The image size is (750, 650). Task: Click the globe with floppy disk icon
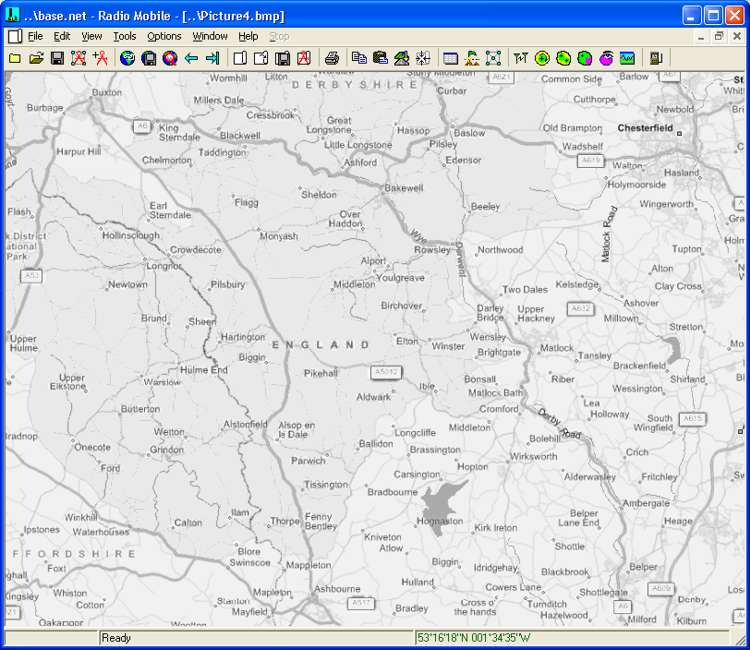pos(149,58)
